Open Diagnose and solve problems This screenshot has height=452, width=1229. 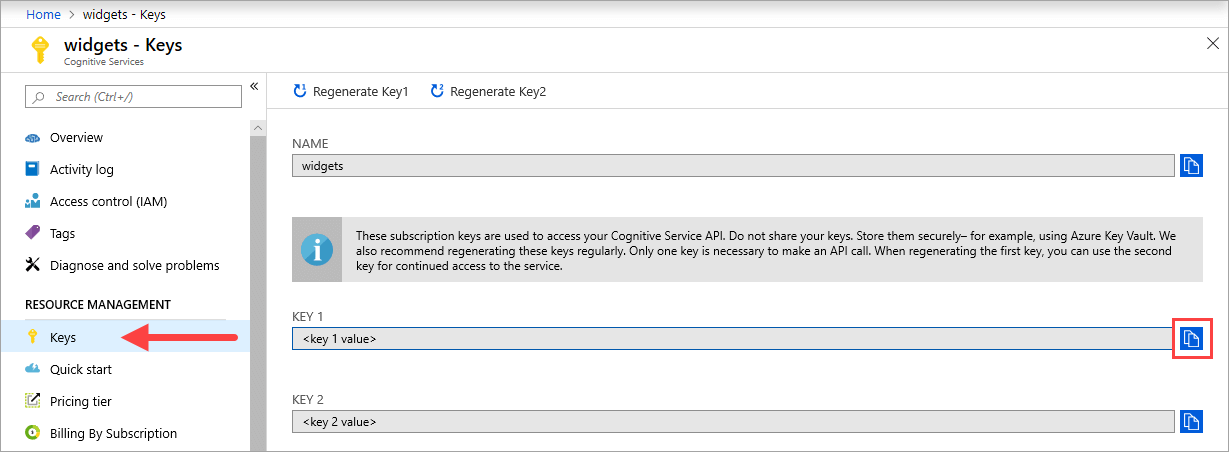[x=134, y=266]
